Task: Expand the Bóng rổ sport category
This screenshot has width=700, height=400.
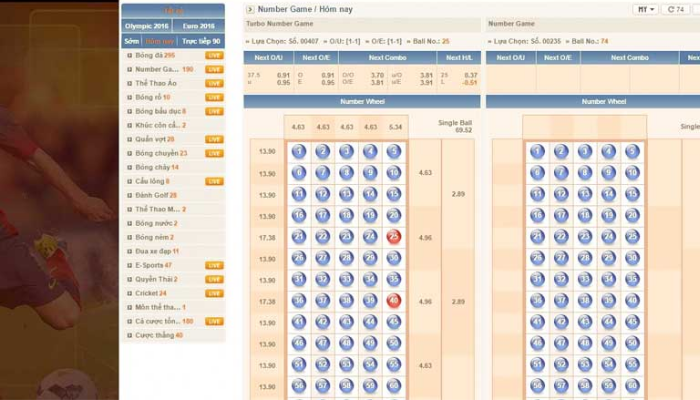Action: coord(152,98)
